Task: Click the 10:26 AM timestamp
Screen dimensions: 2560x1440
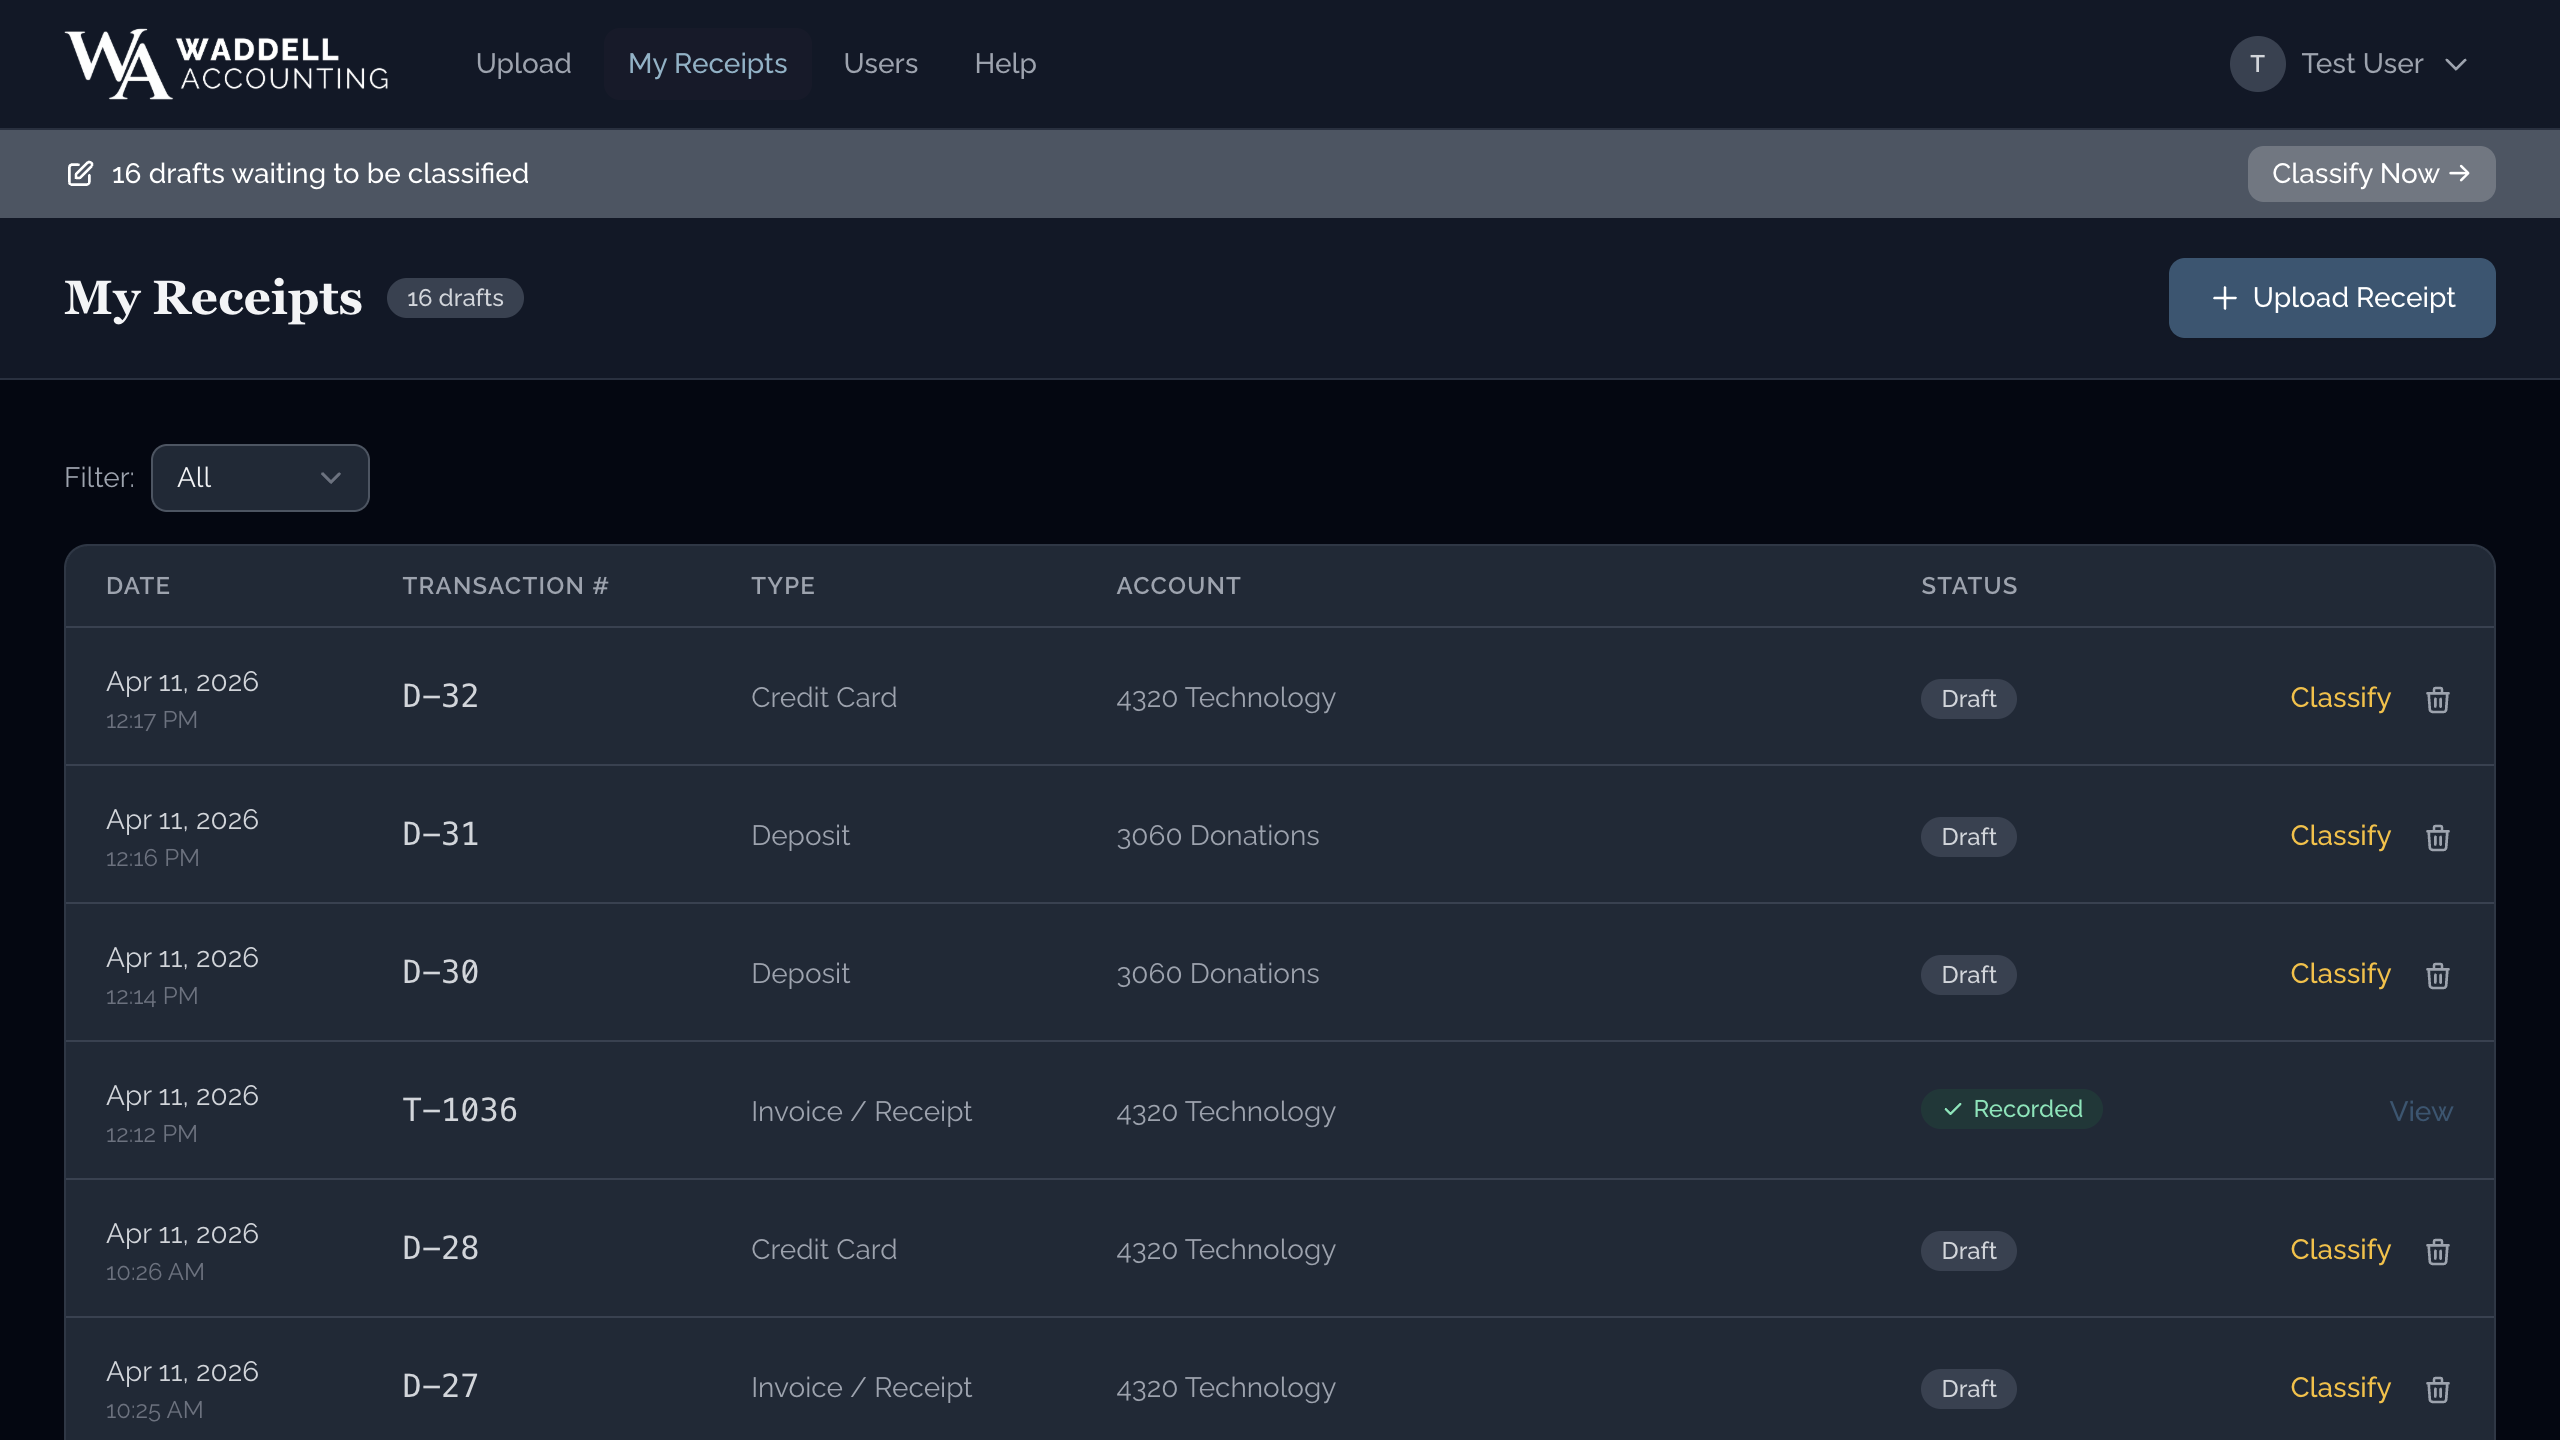Action: pyautogui.click(x=155, y=1272)
